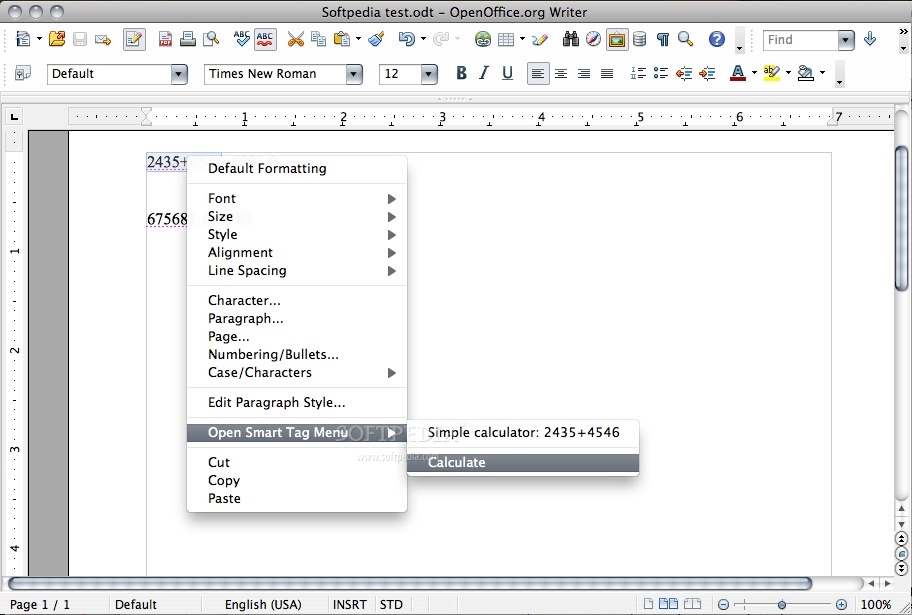This screenshot has height=615, width=912.
Task: Toggle Bold formatting
Action: (x=461, y=73)
